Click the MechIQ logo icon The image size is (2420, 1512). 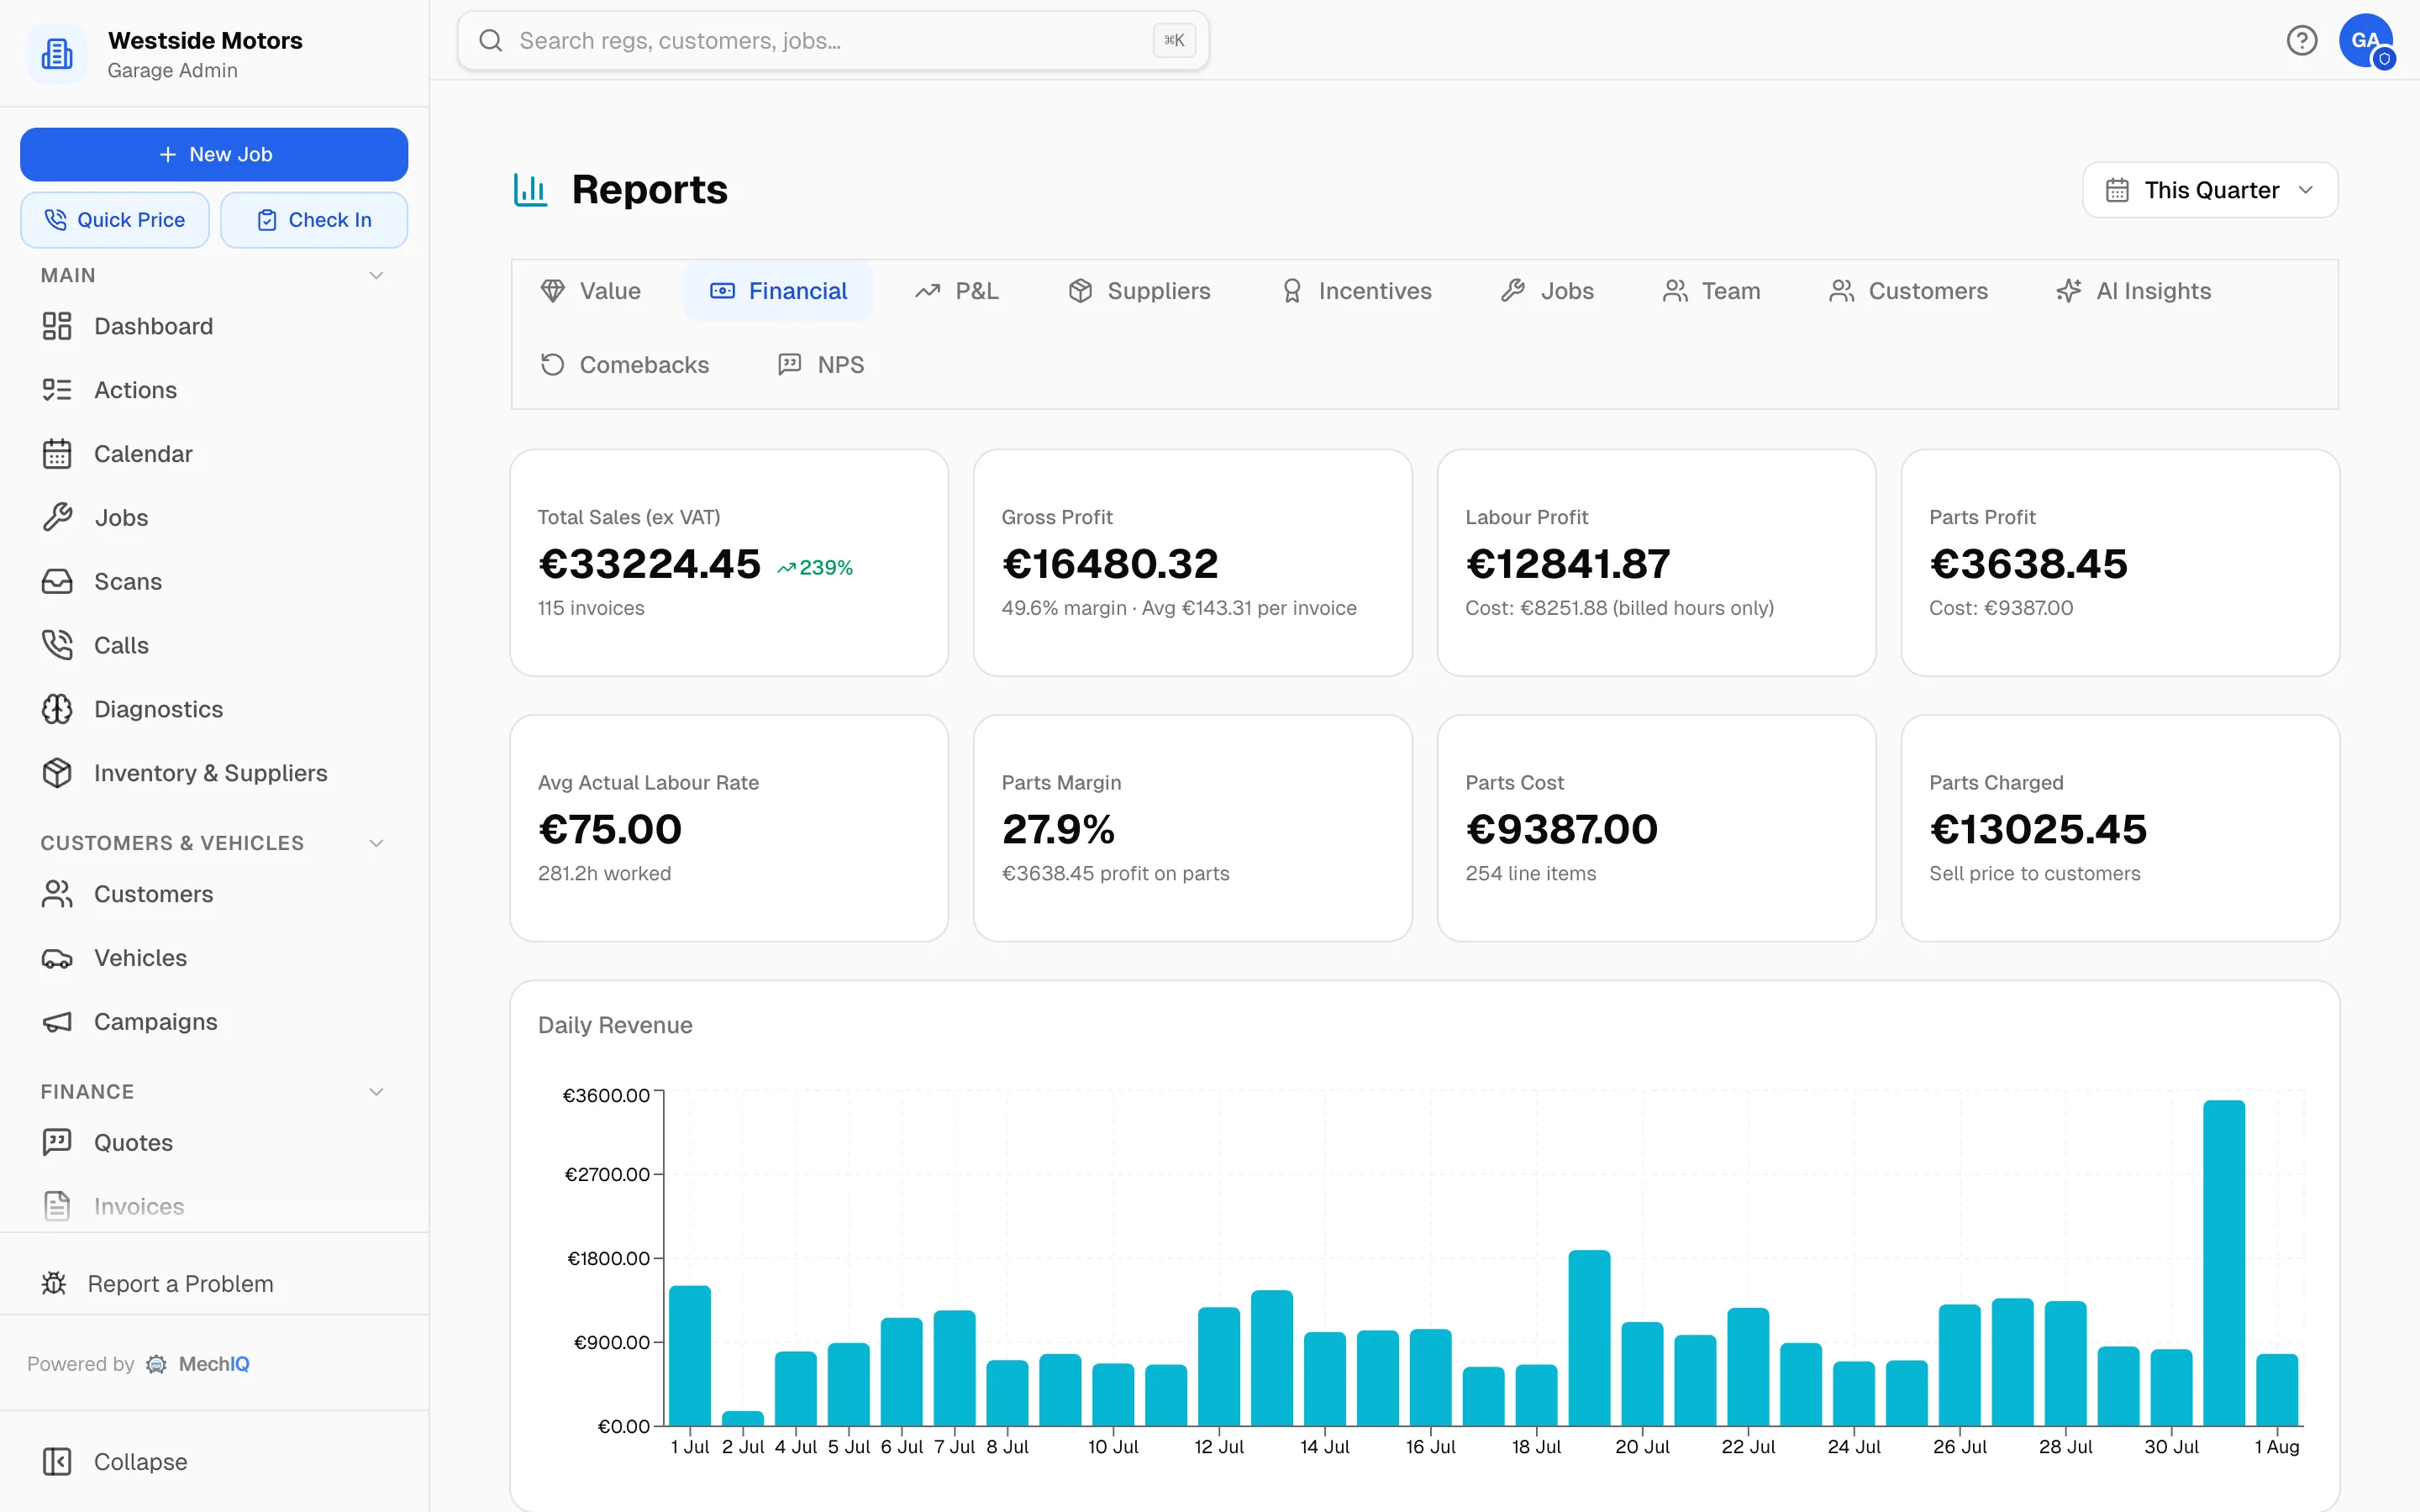[156, 1364]
